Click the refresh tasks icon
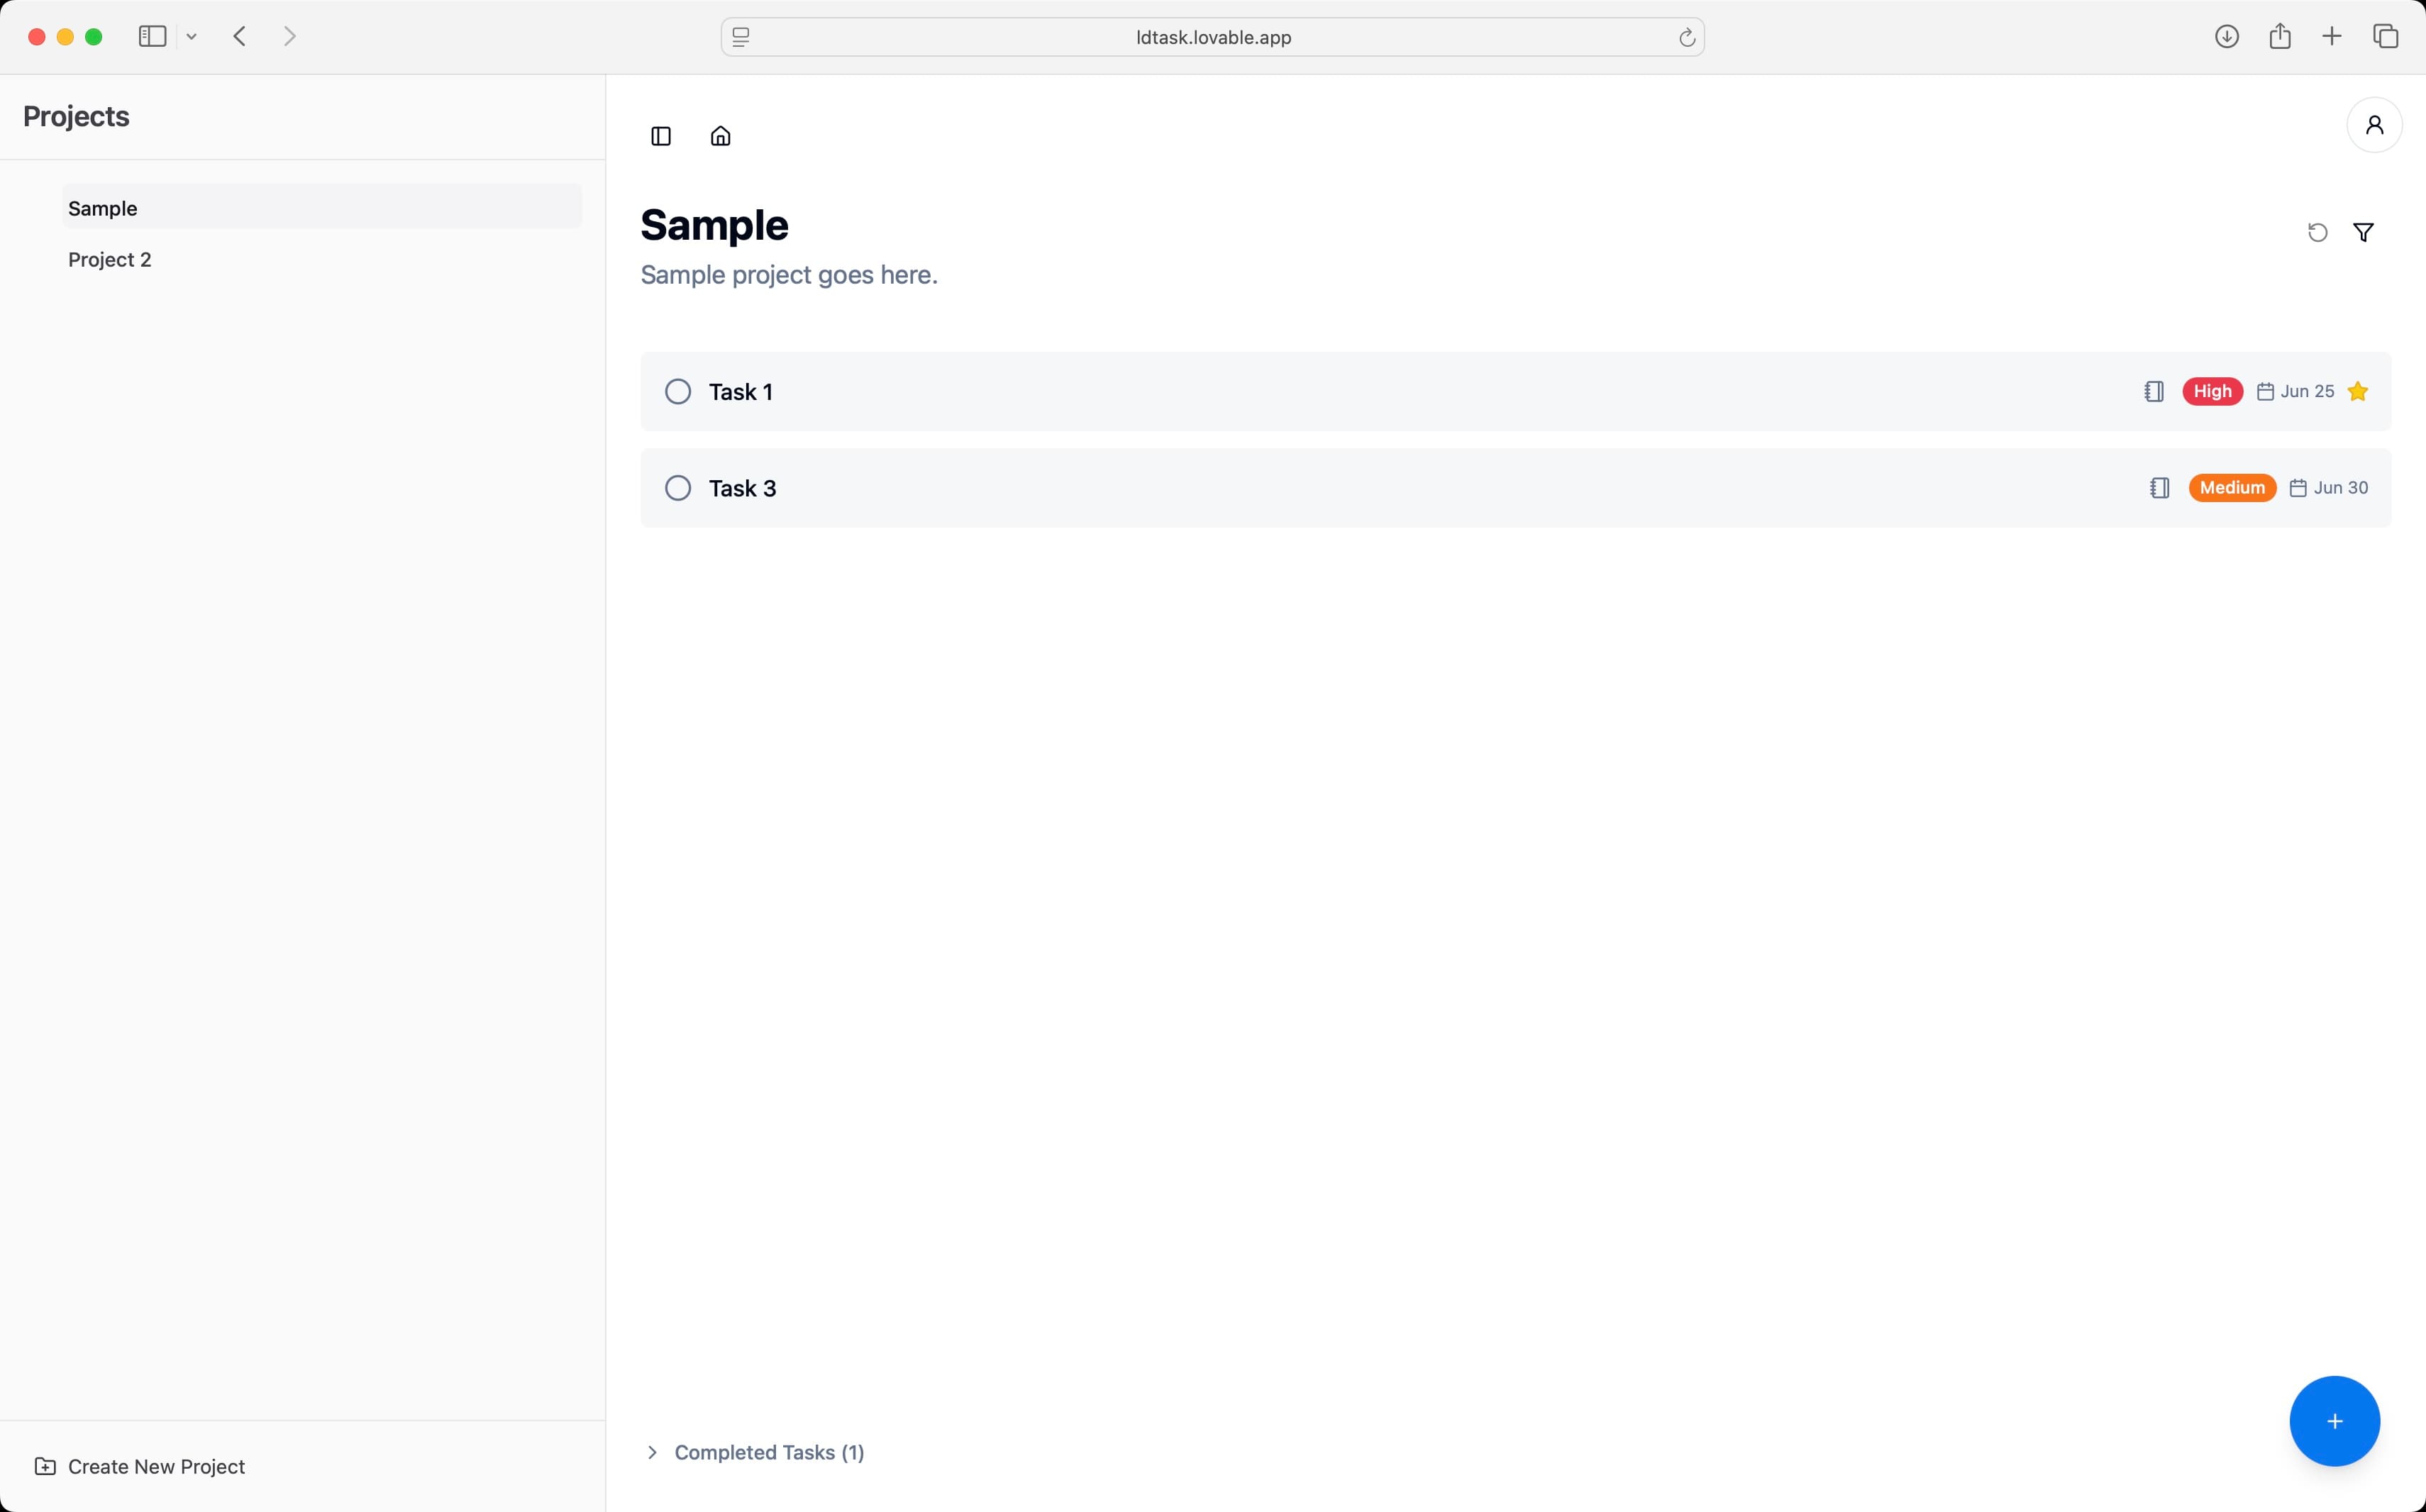The width and height of the screenshot is (2426, 1512). (x=2317, y=232)
